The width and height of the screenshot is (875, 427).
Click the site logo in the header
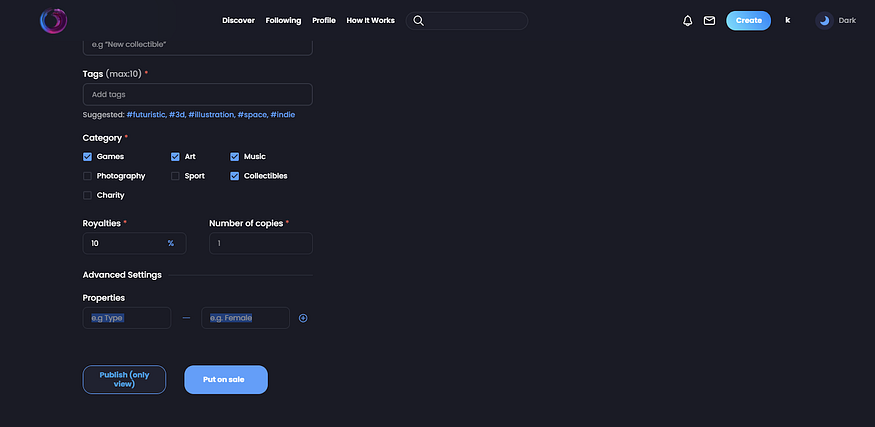tap(54, 21)
